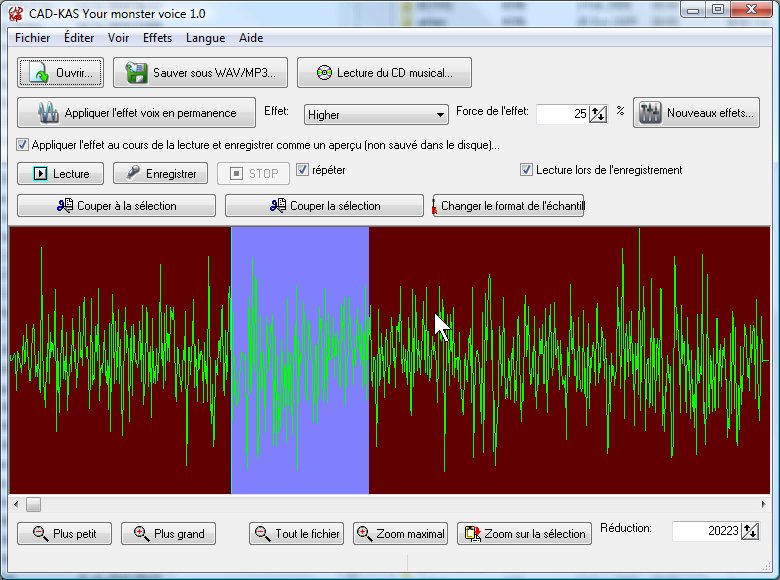Screen dimensions: 780x580
Task: Click the horizontal waveform scrollbar thumb
Action: click(x=34, y=505)
